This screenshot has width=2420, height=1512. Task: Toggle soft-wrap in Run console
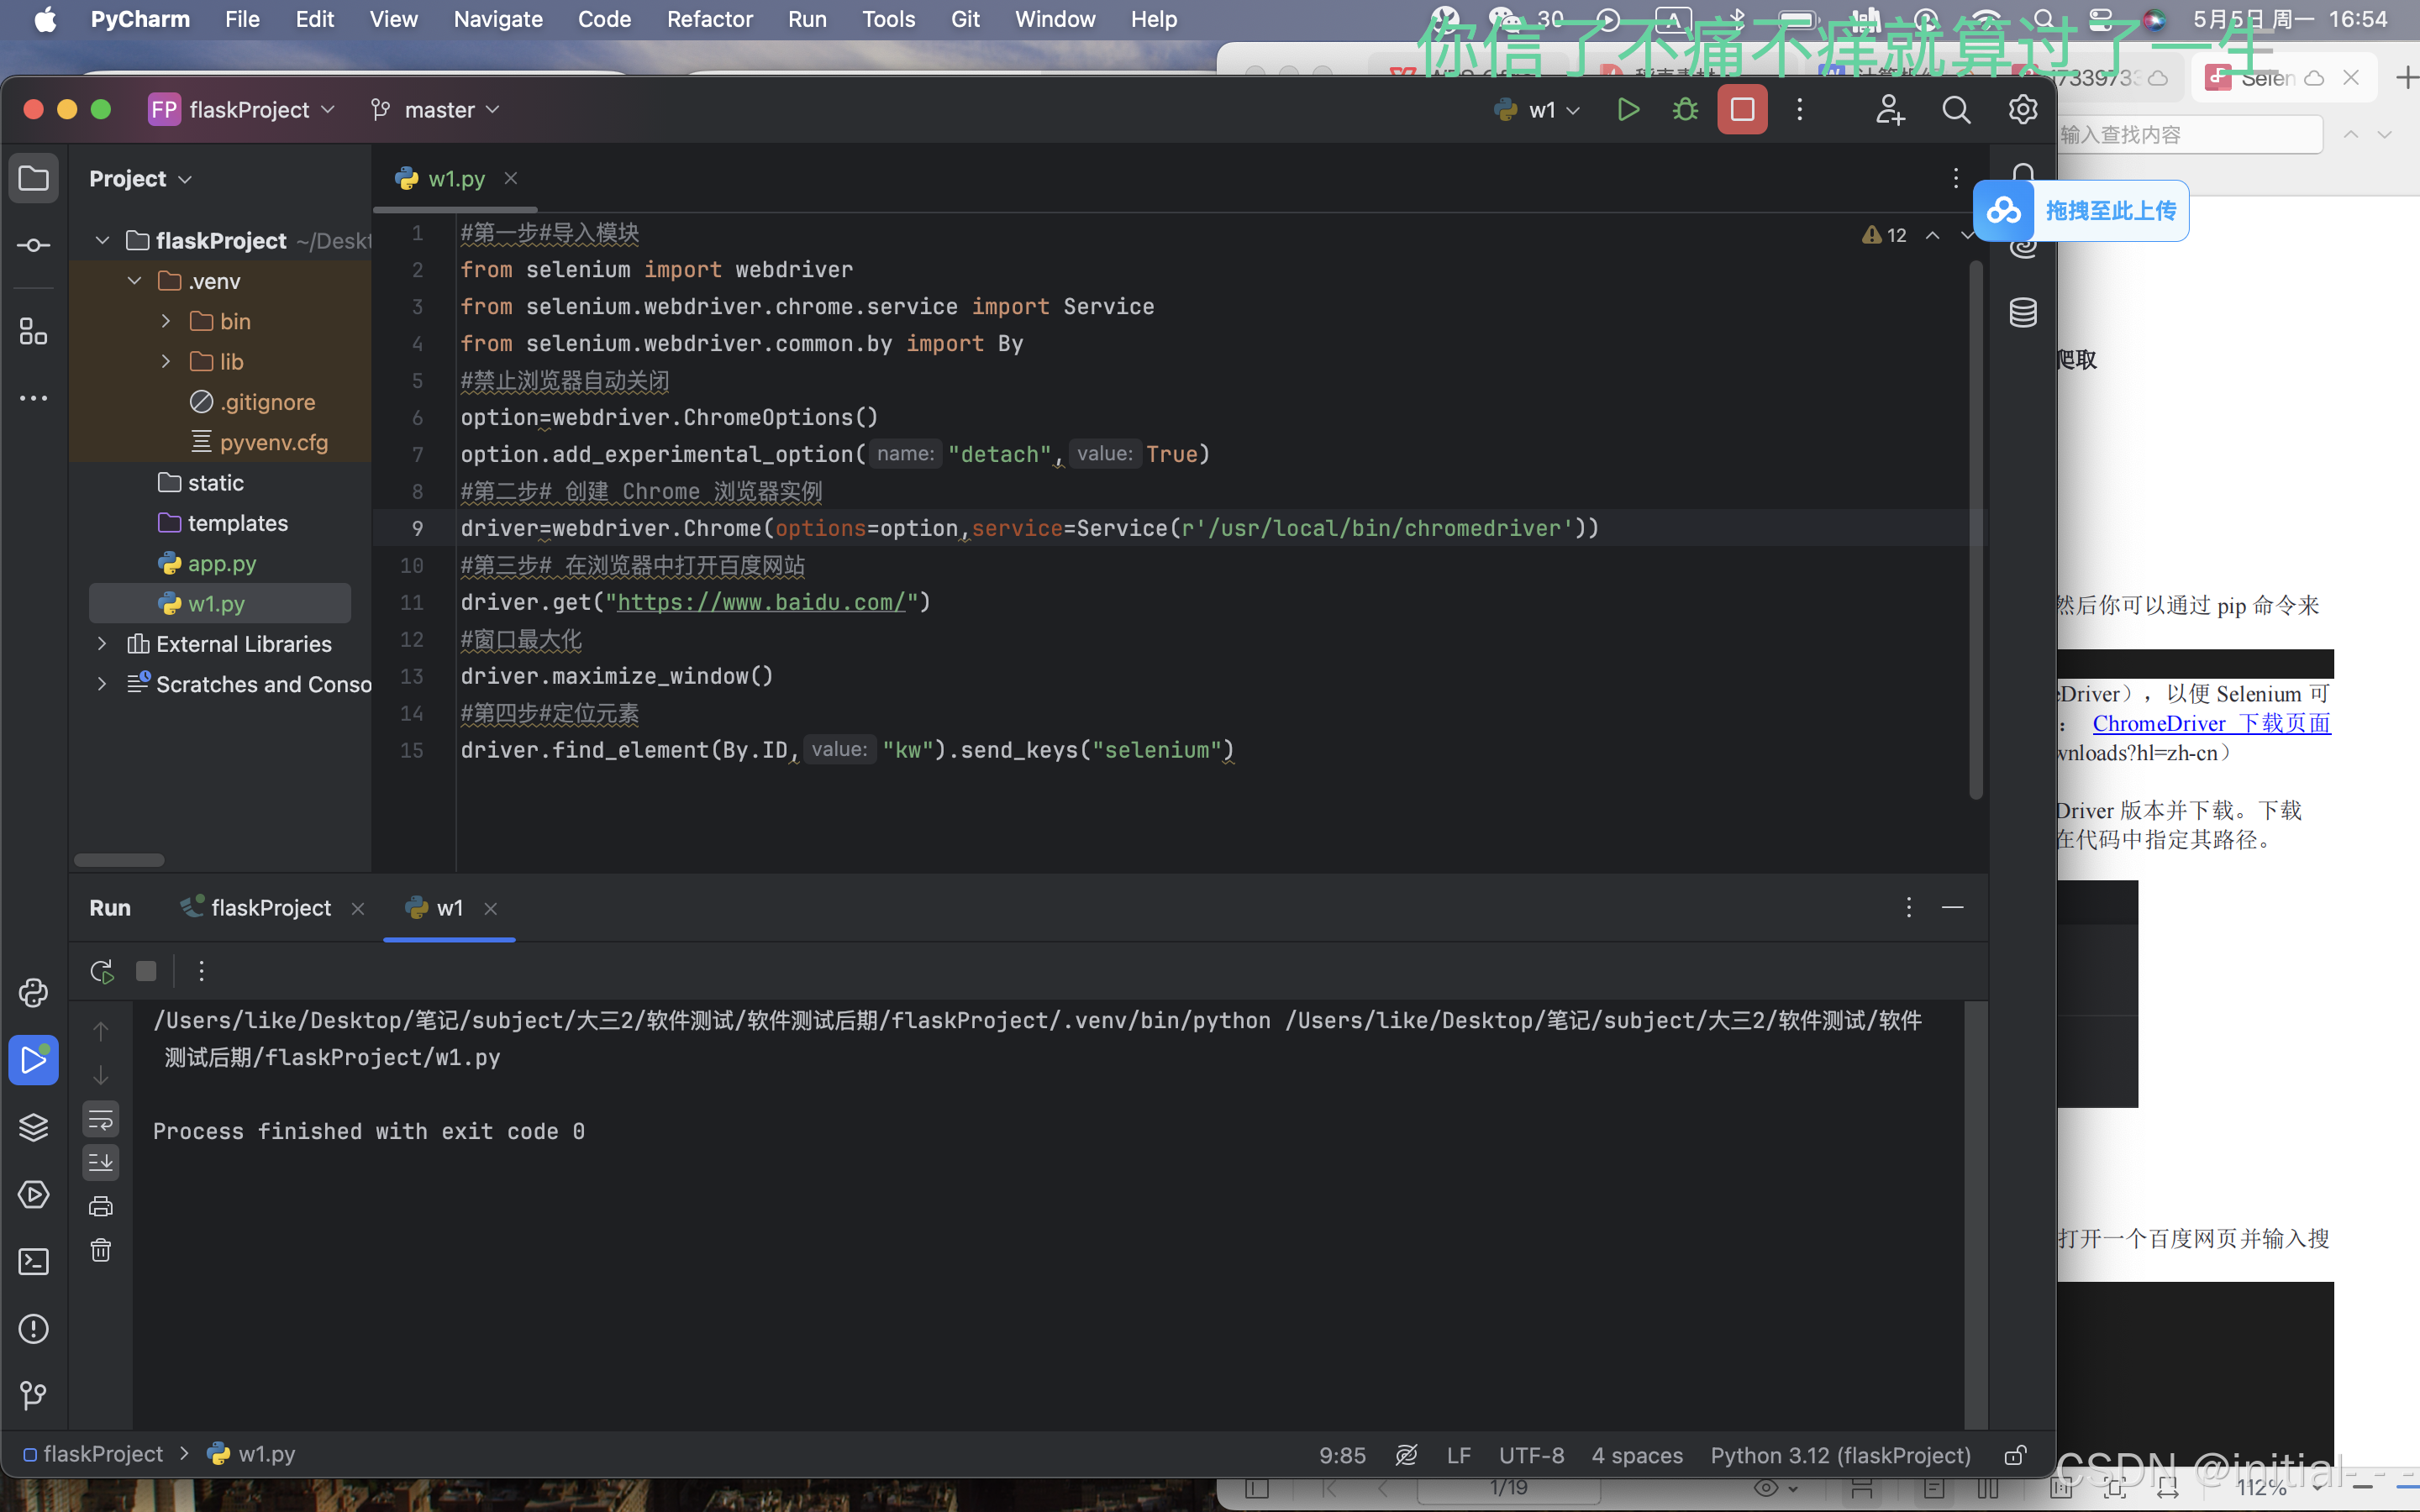(101, 1120)
